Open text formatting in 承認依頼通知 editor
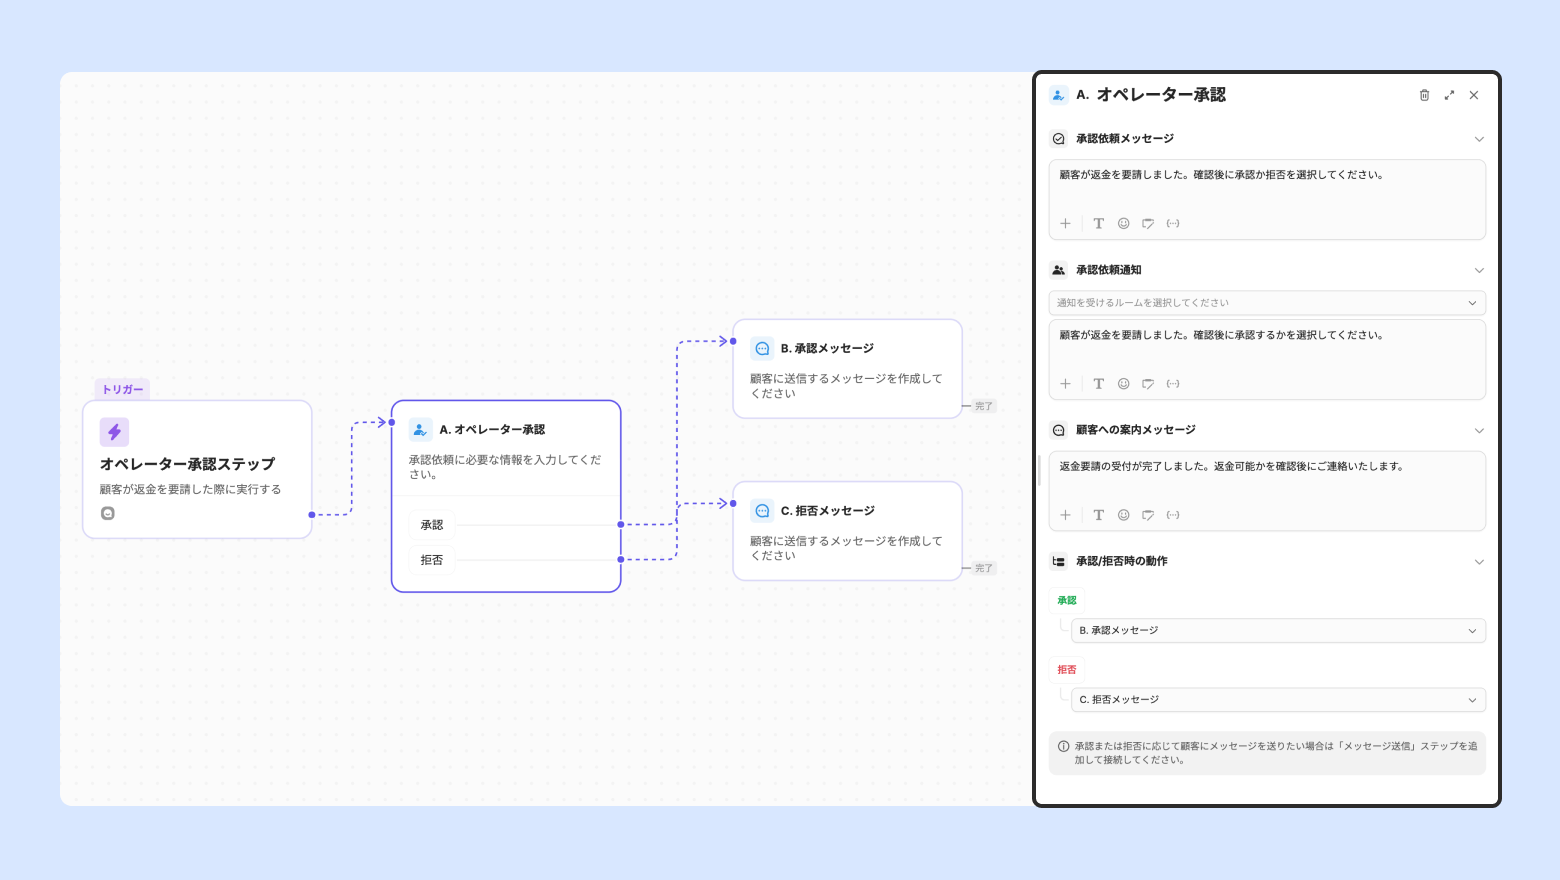Screen dimensions: 1560x880 coord(1098,384)
